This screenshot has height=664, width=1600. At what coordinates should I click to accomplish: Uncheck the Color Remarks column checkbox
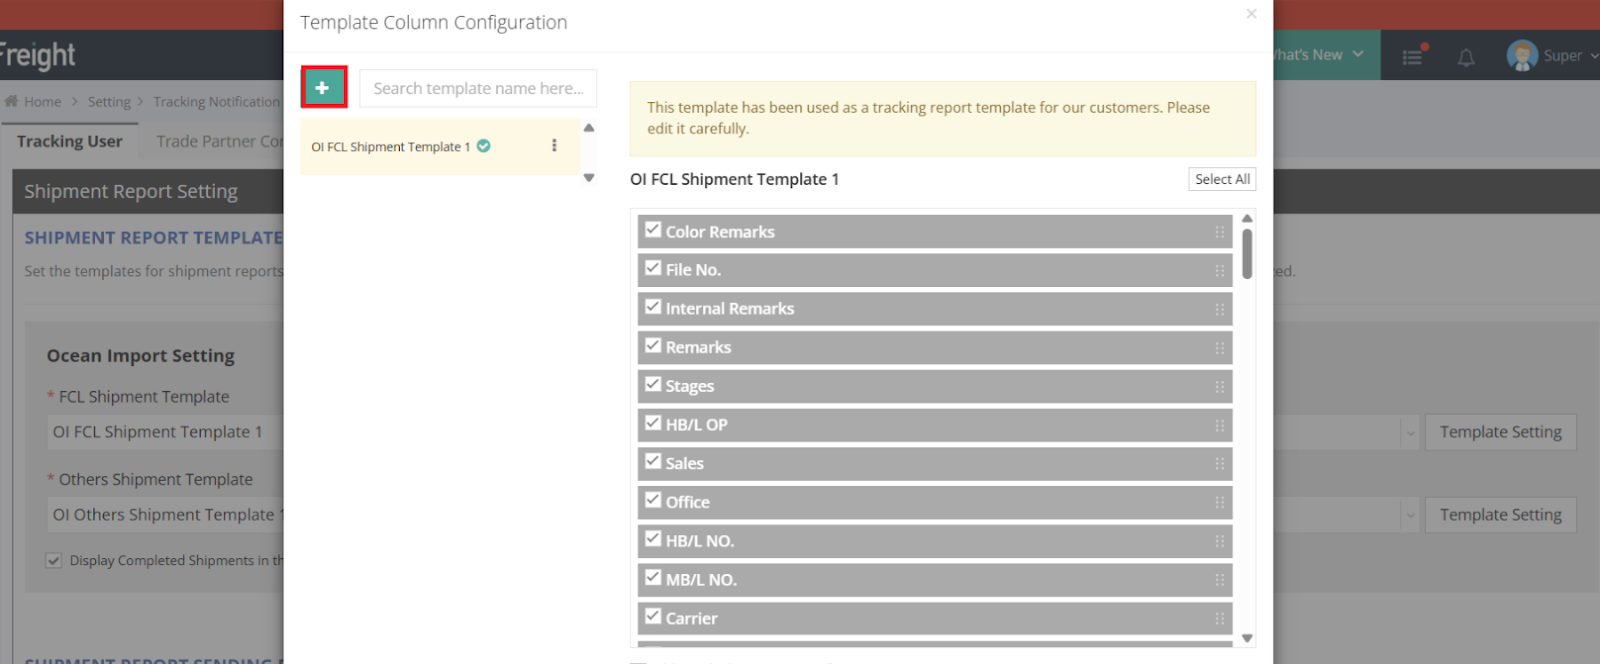coord(653,230)
